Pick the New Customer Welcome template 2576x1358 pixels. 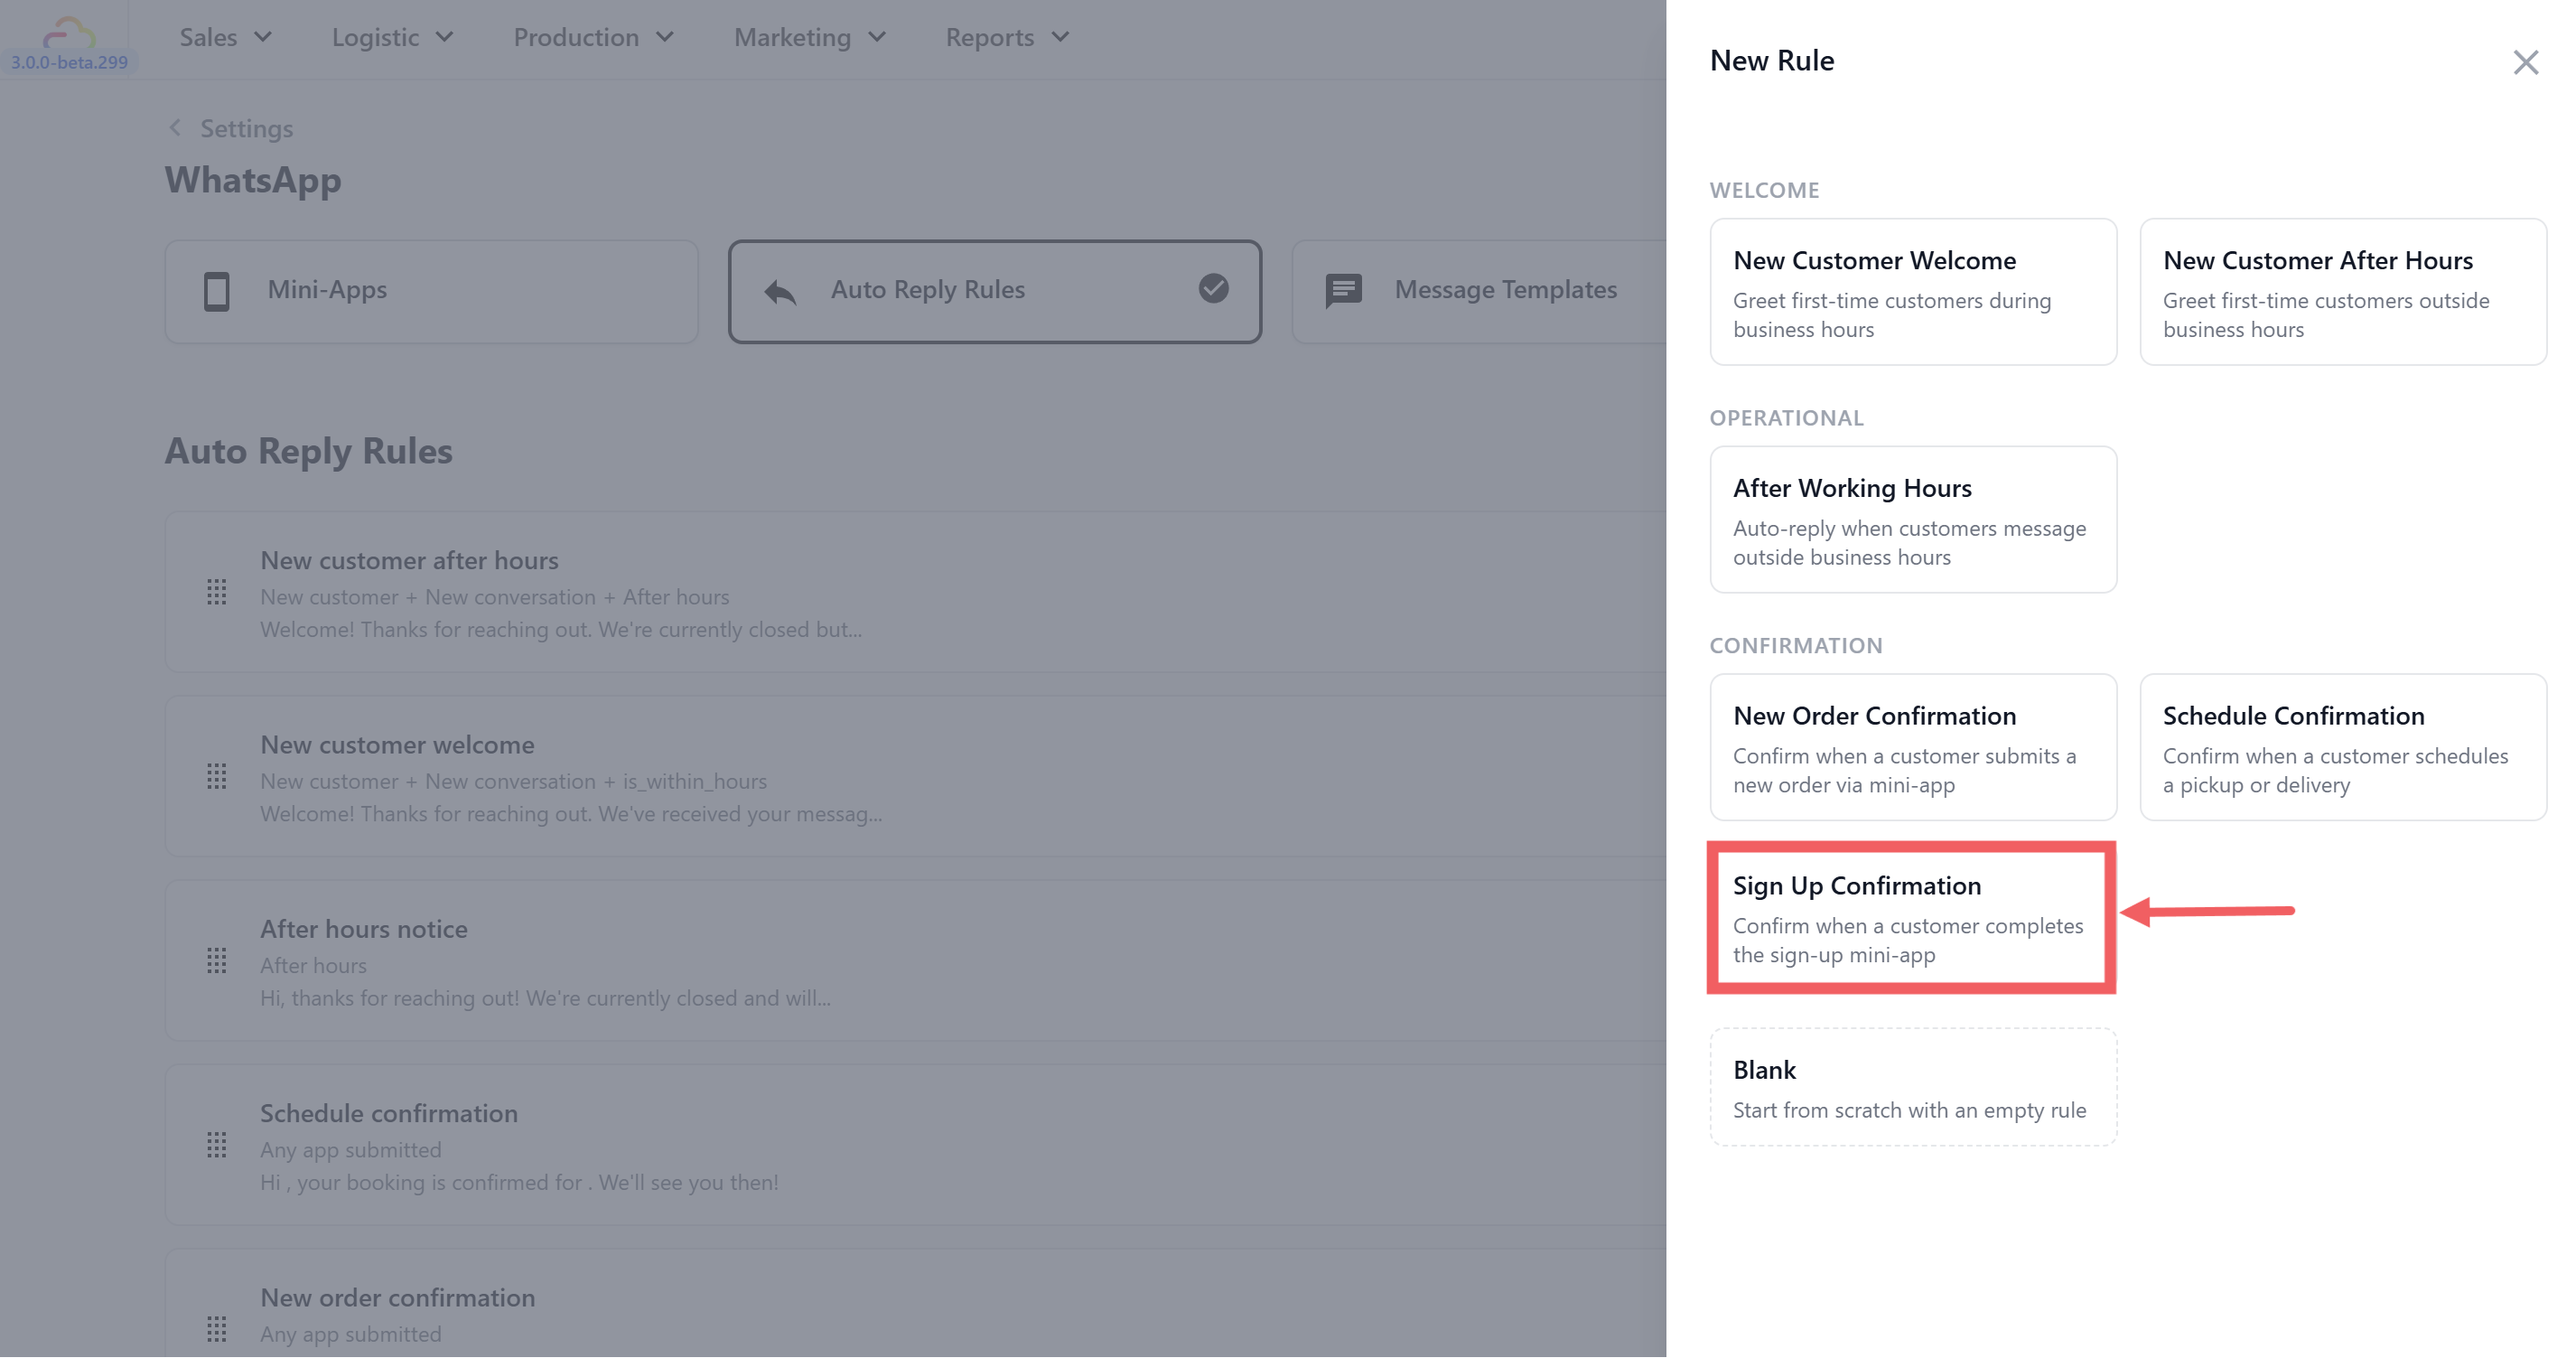[x=1912, y=292]
